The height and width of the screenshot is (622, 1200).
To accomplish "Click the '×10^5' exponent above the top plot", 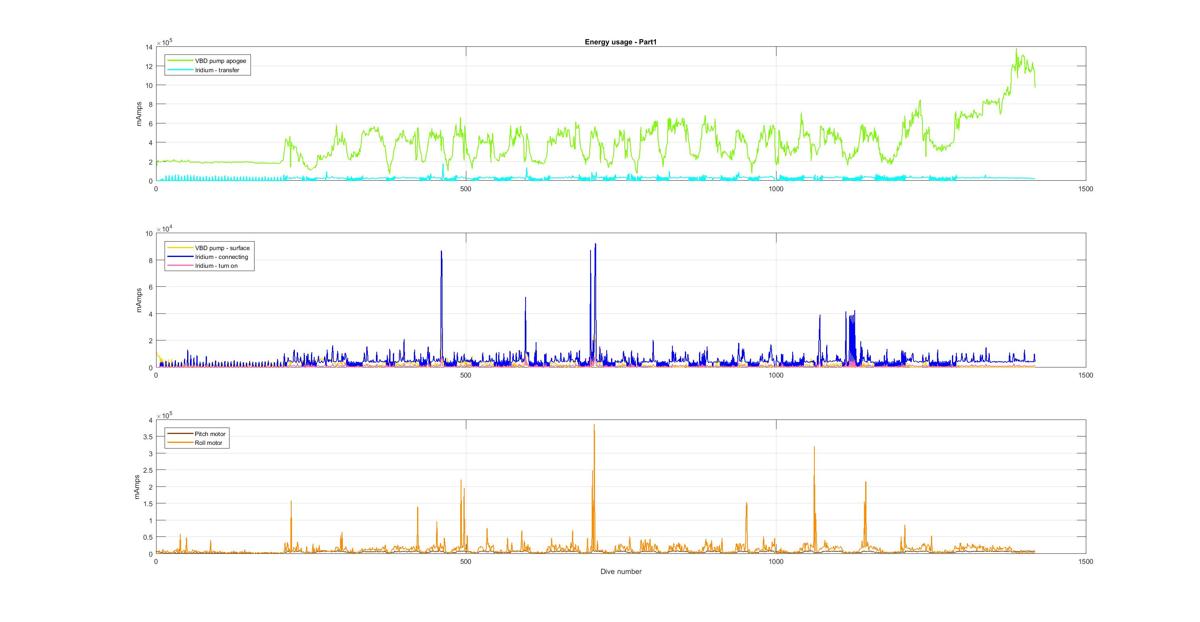I will (164, 41).
